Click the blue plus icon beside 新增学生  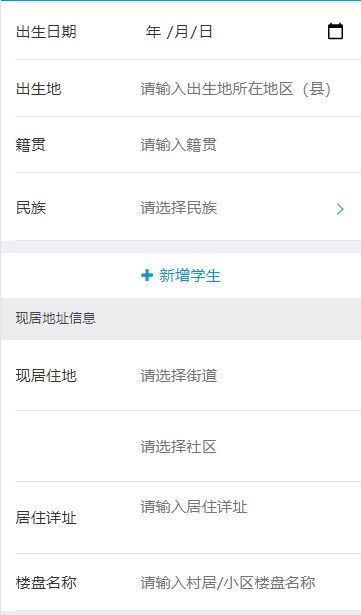[x=147, y=276]
